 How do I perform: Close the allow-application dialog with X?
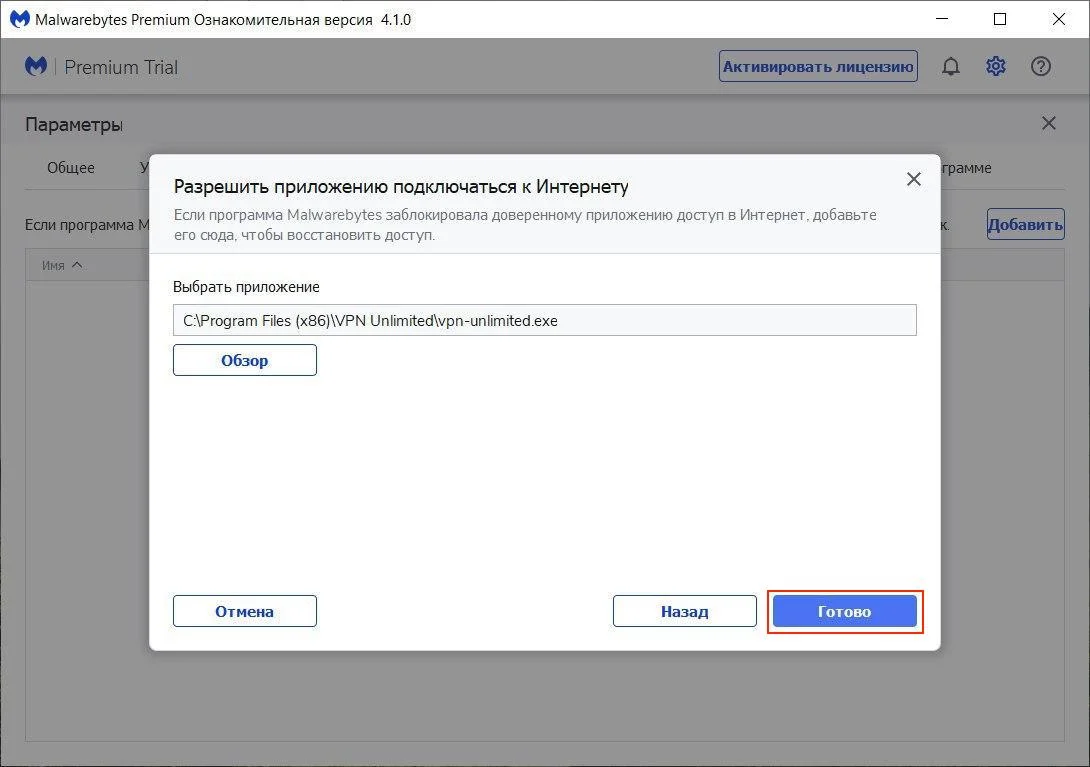(913, 180)
